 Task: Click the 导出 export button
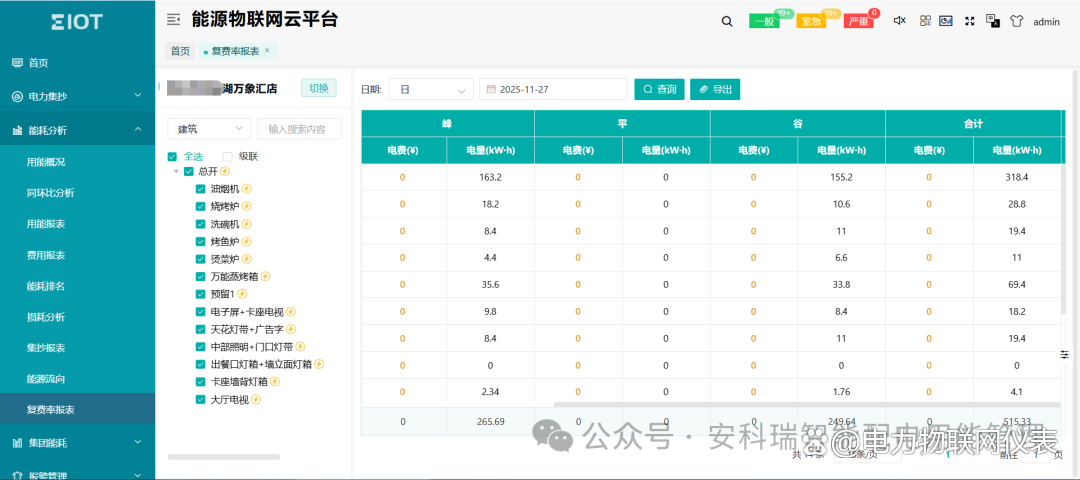tap(715, 90)
